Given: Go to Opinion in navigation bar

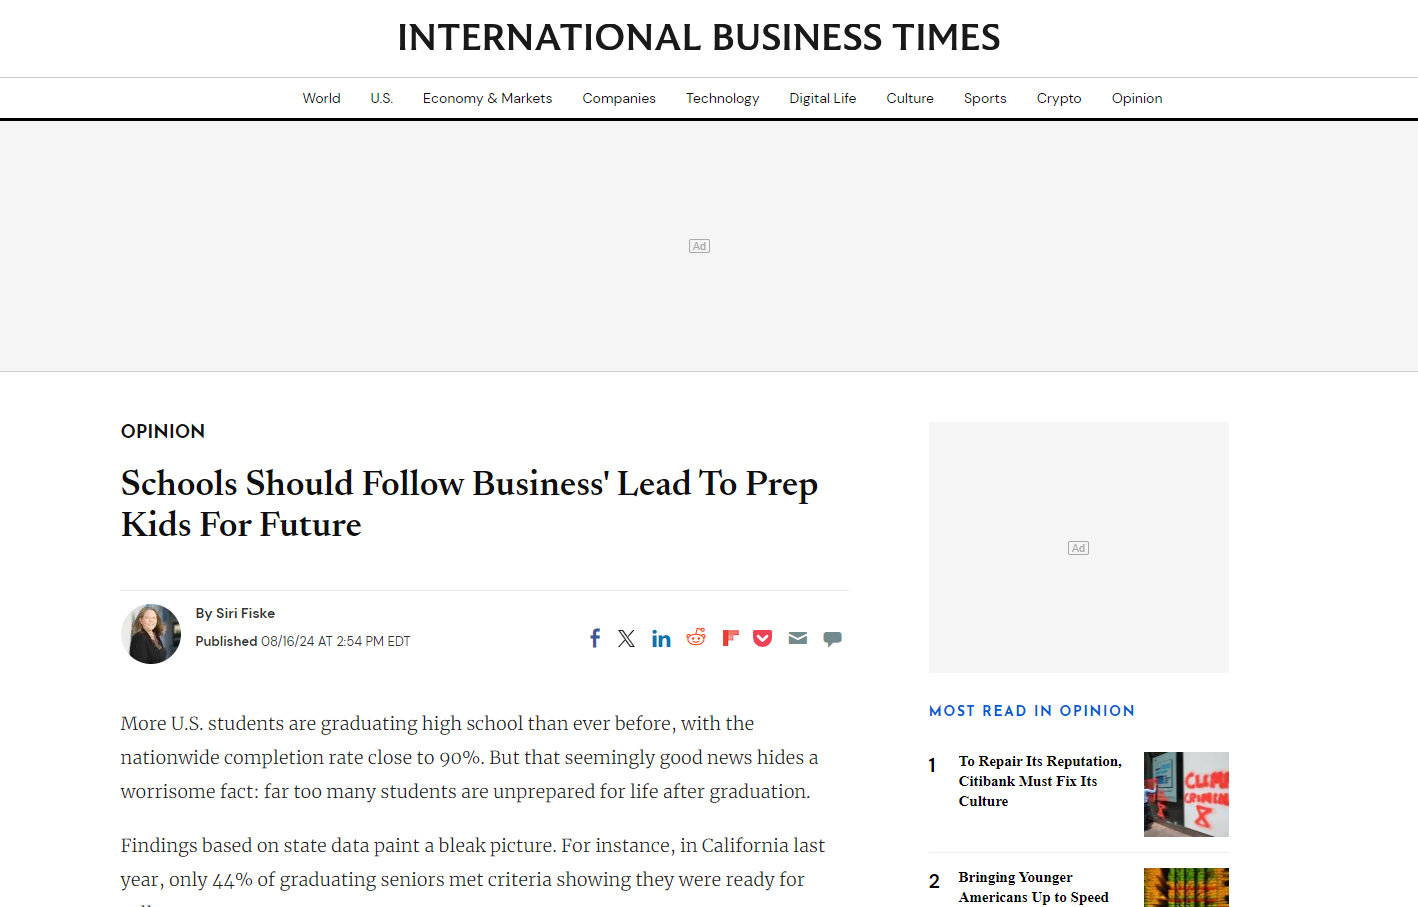Looking at the screenshot, I should coord(1137,98).
